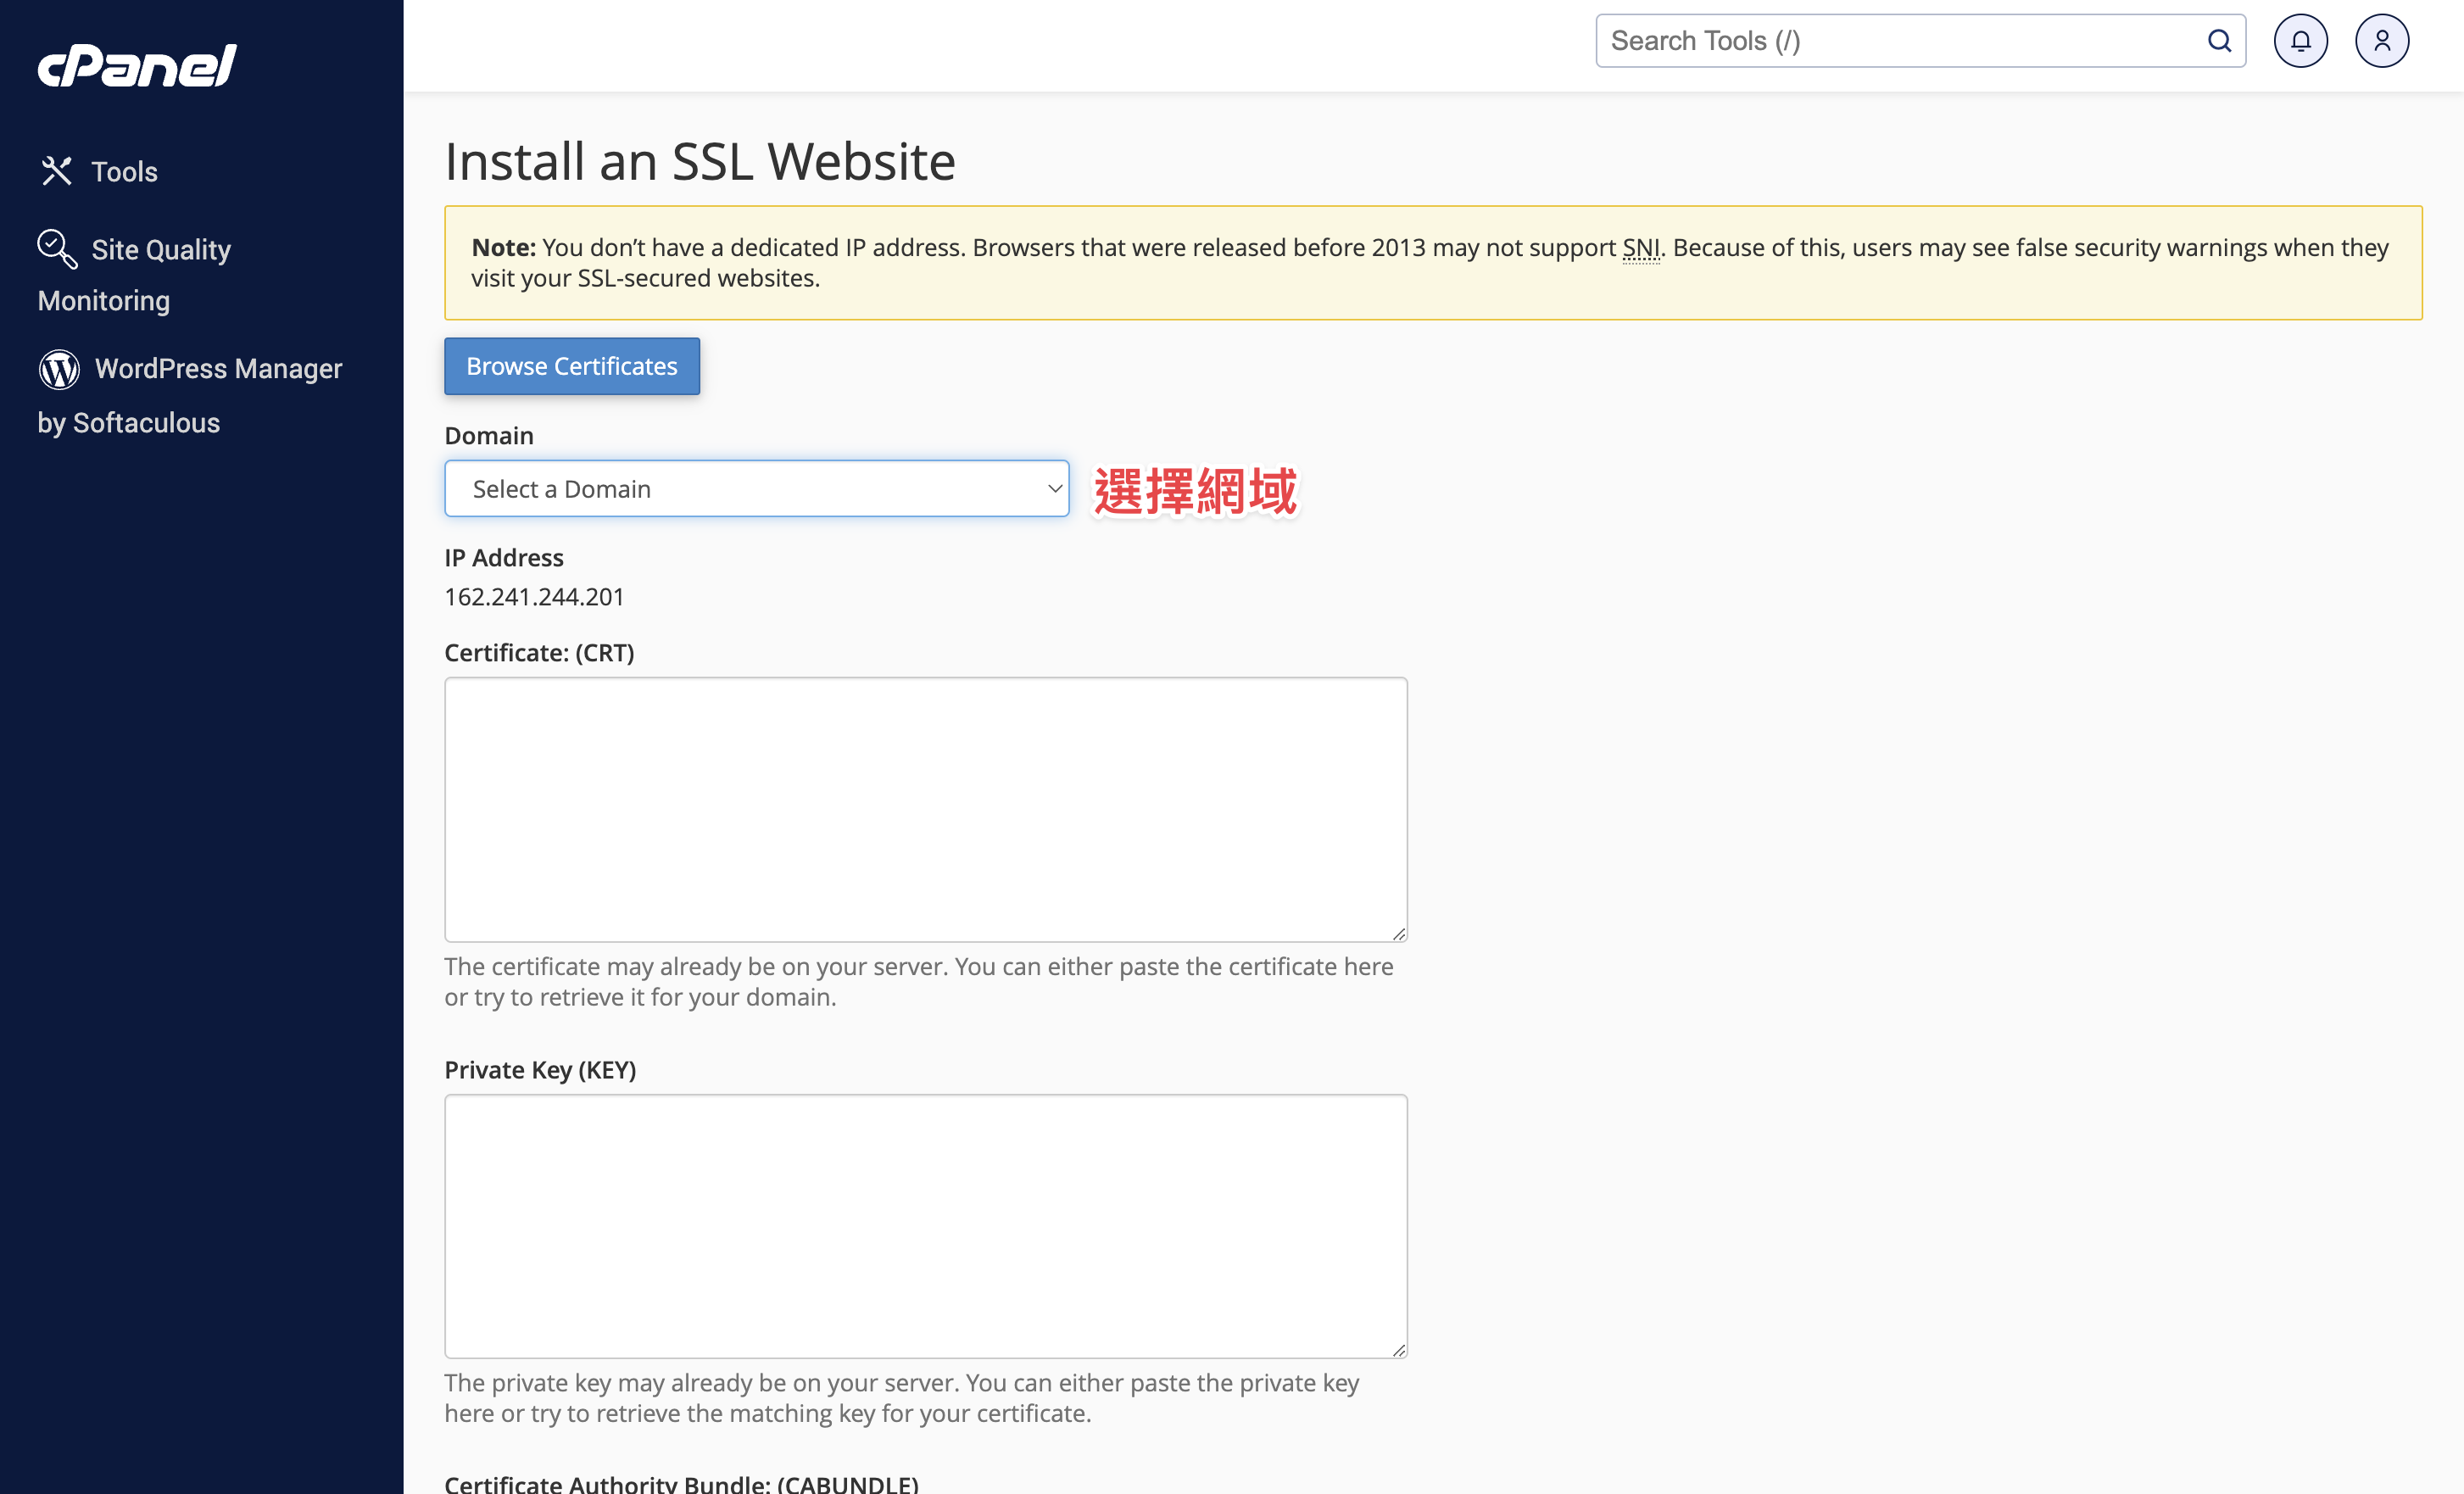Grab the Private Key text area resize handle
This screenshot has width=2464, height=1494.
click(x=1398, y=1349)
